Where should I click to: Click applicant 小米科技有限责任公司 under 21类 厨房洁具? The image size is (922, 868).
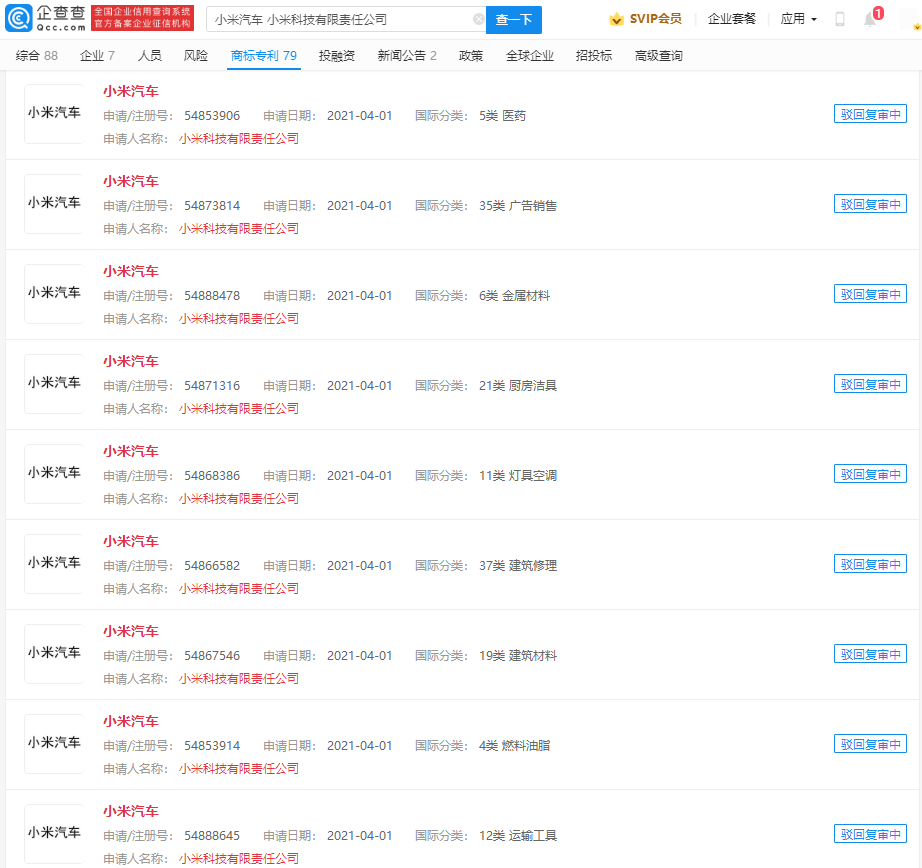click(x=238, y=408)
